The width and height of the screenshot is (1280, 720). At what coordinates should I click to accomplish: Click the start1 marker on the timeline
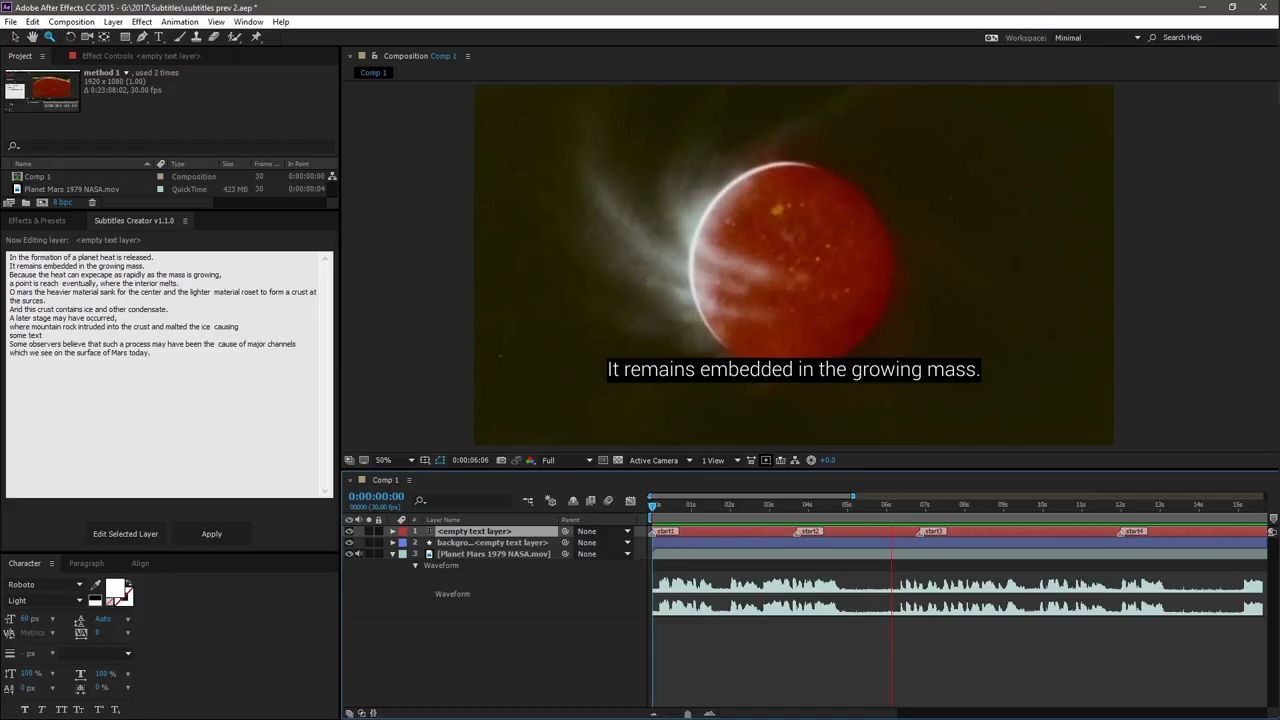[x=663, y=531]
